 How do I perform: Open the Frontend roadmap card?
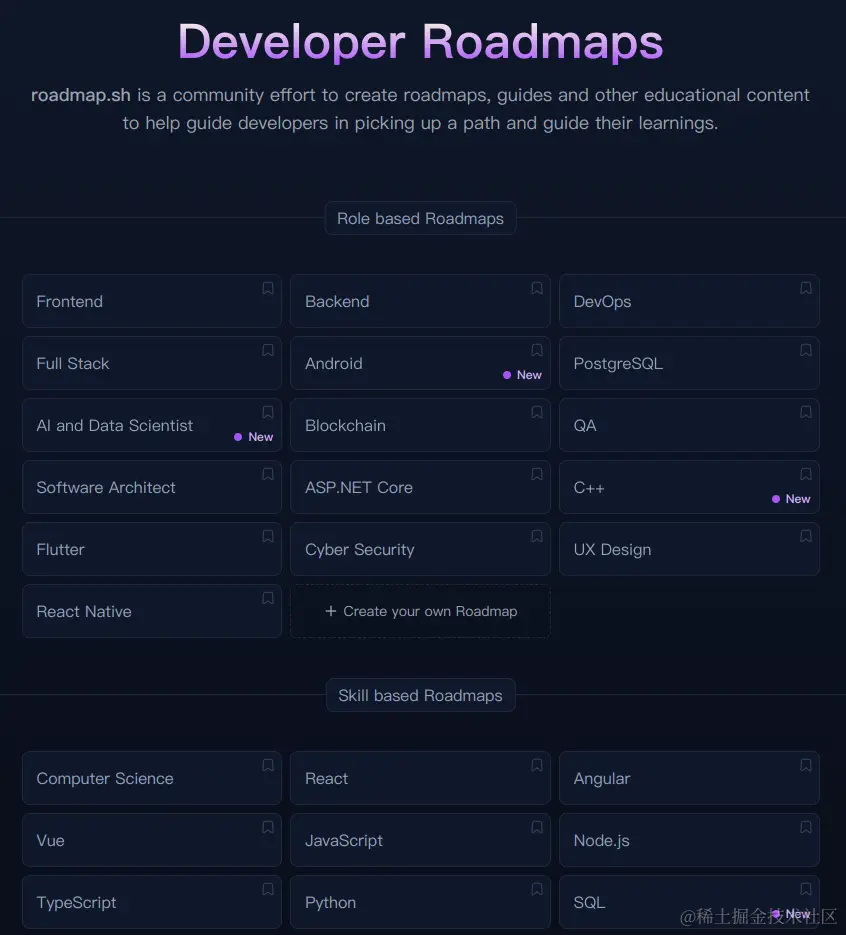(x=151, y=301)
